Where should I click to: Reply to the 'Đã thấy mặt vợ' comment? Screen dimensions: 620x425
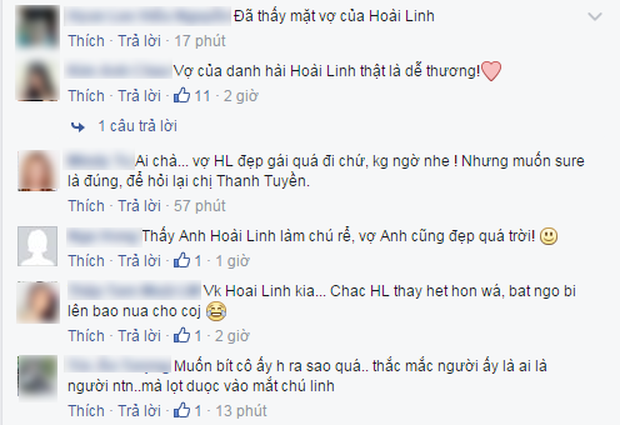click(x=140, y=41)
